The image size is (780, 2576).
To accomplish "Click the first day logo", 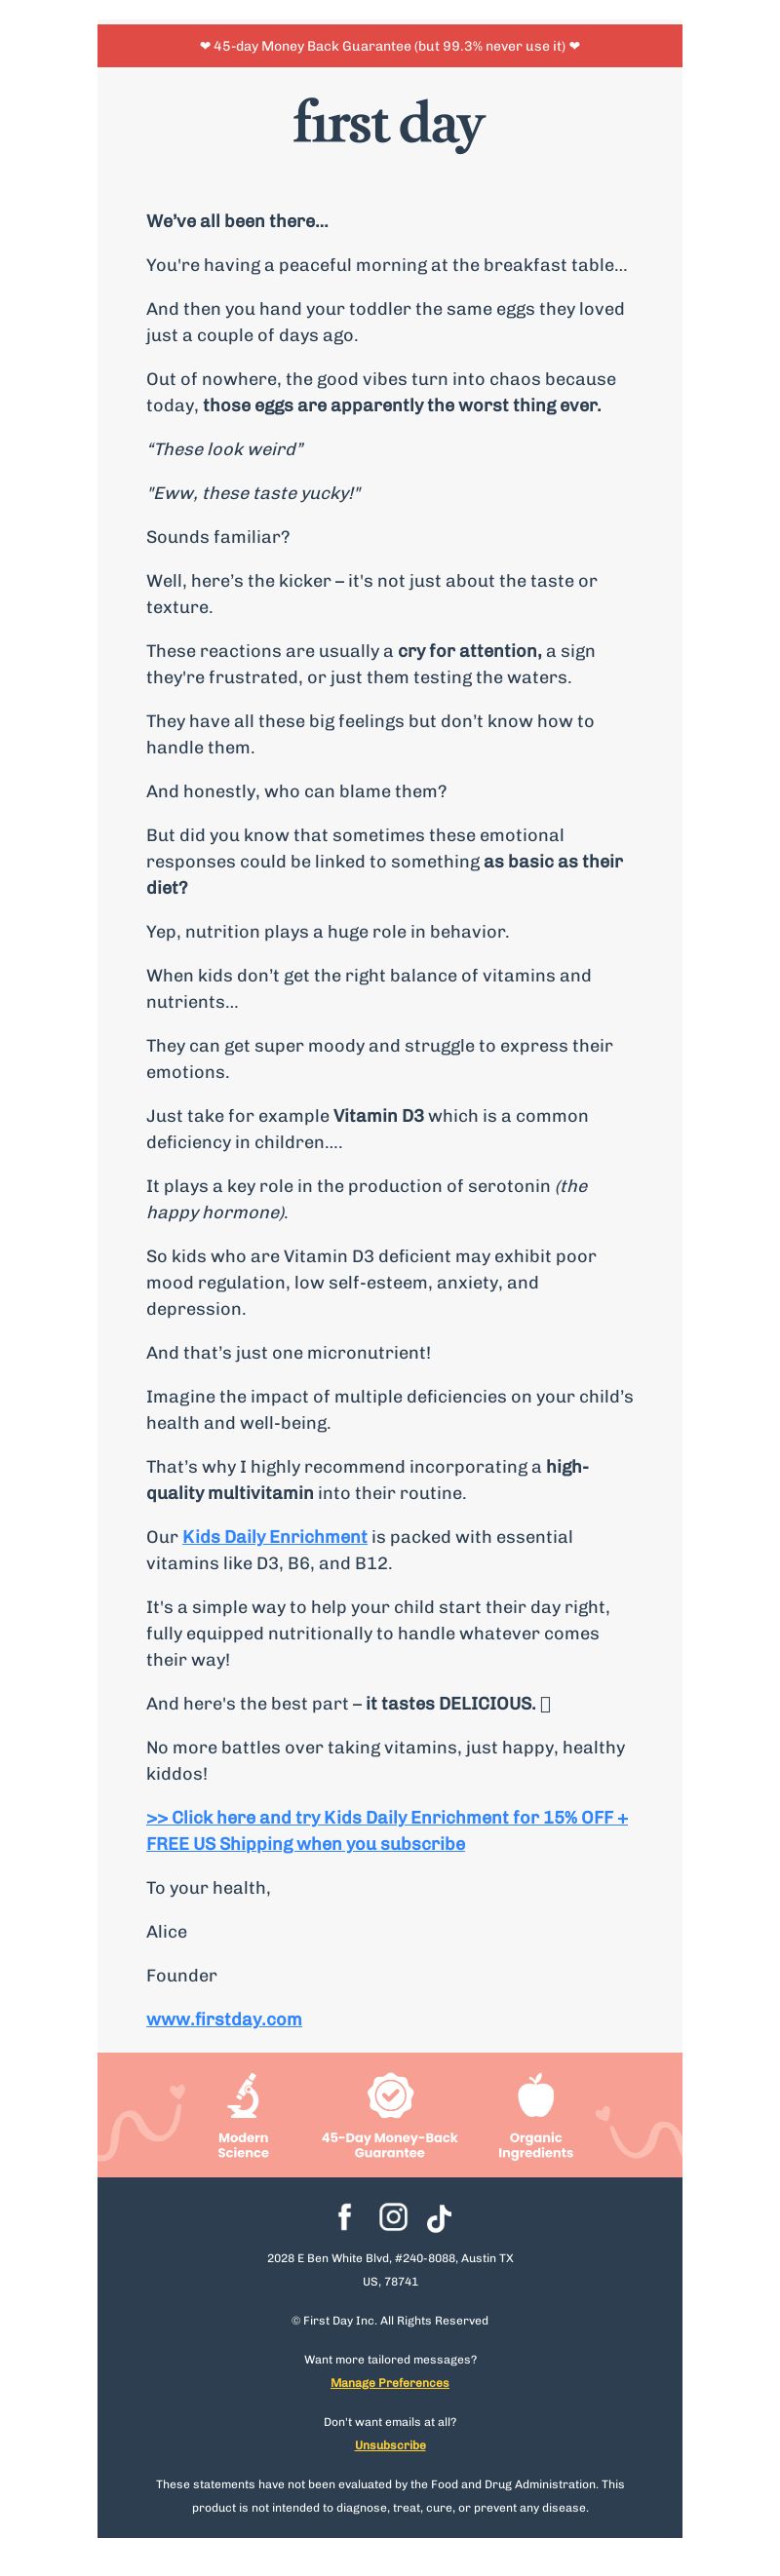I will 389,125.
